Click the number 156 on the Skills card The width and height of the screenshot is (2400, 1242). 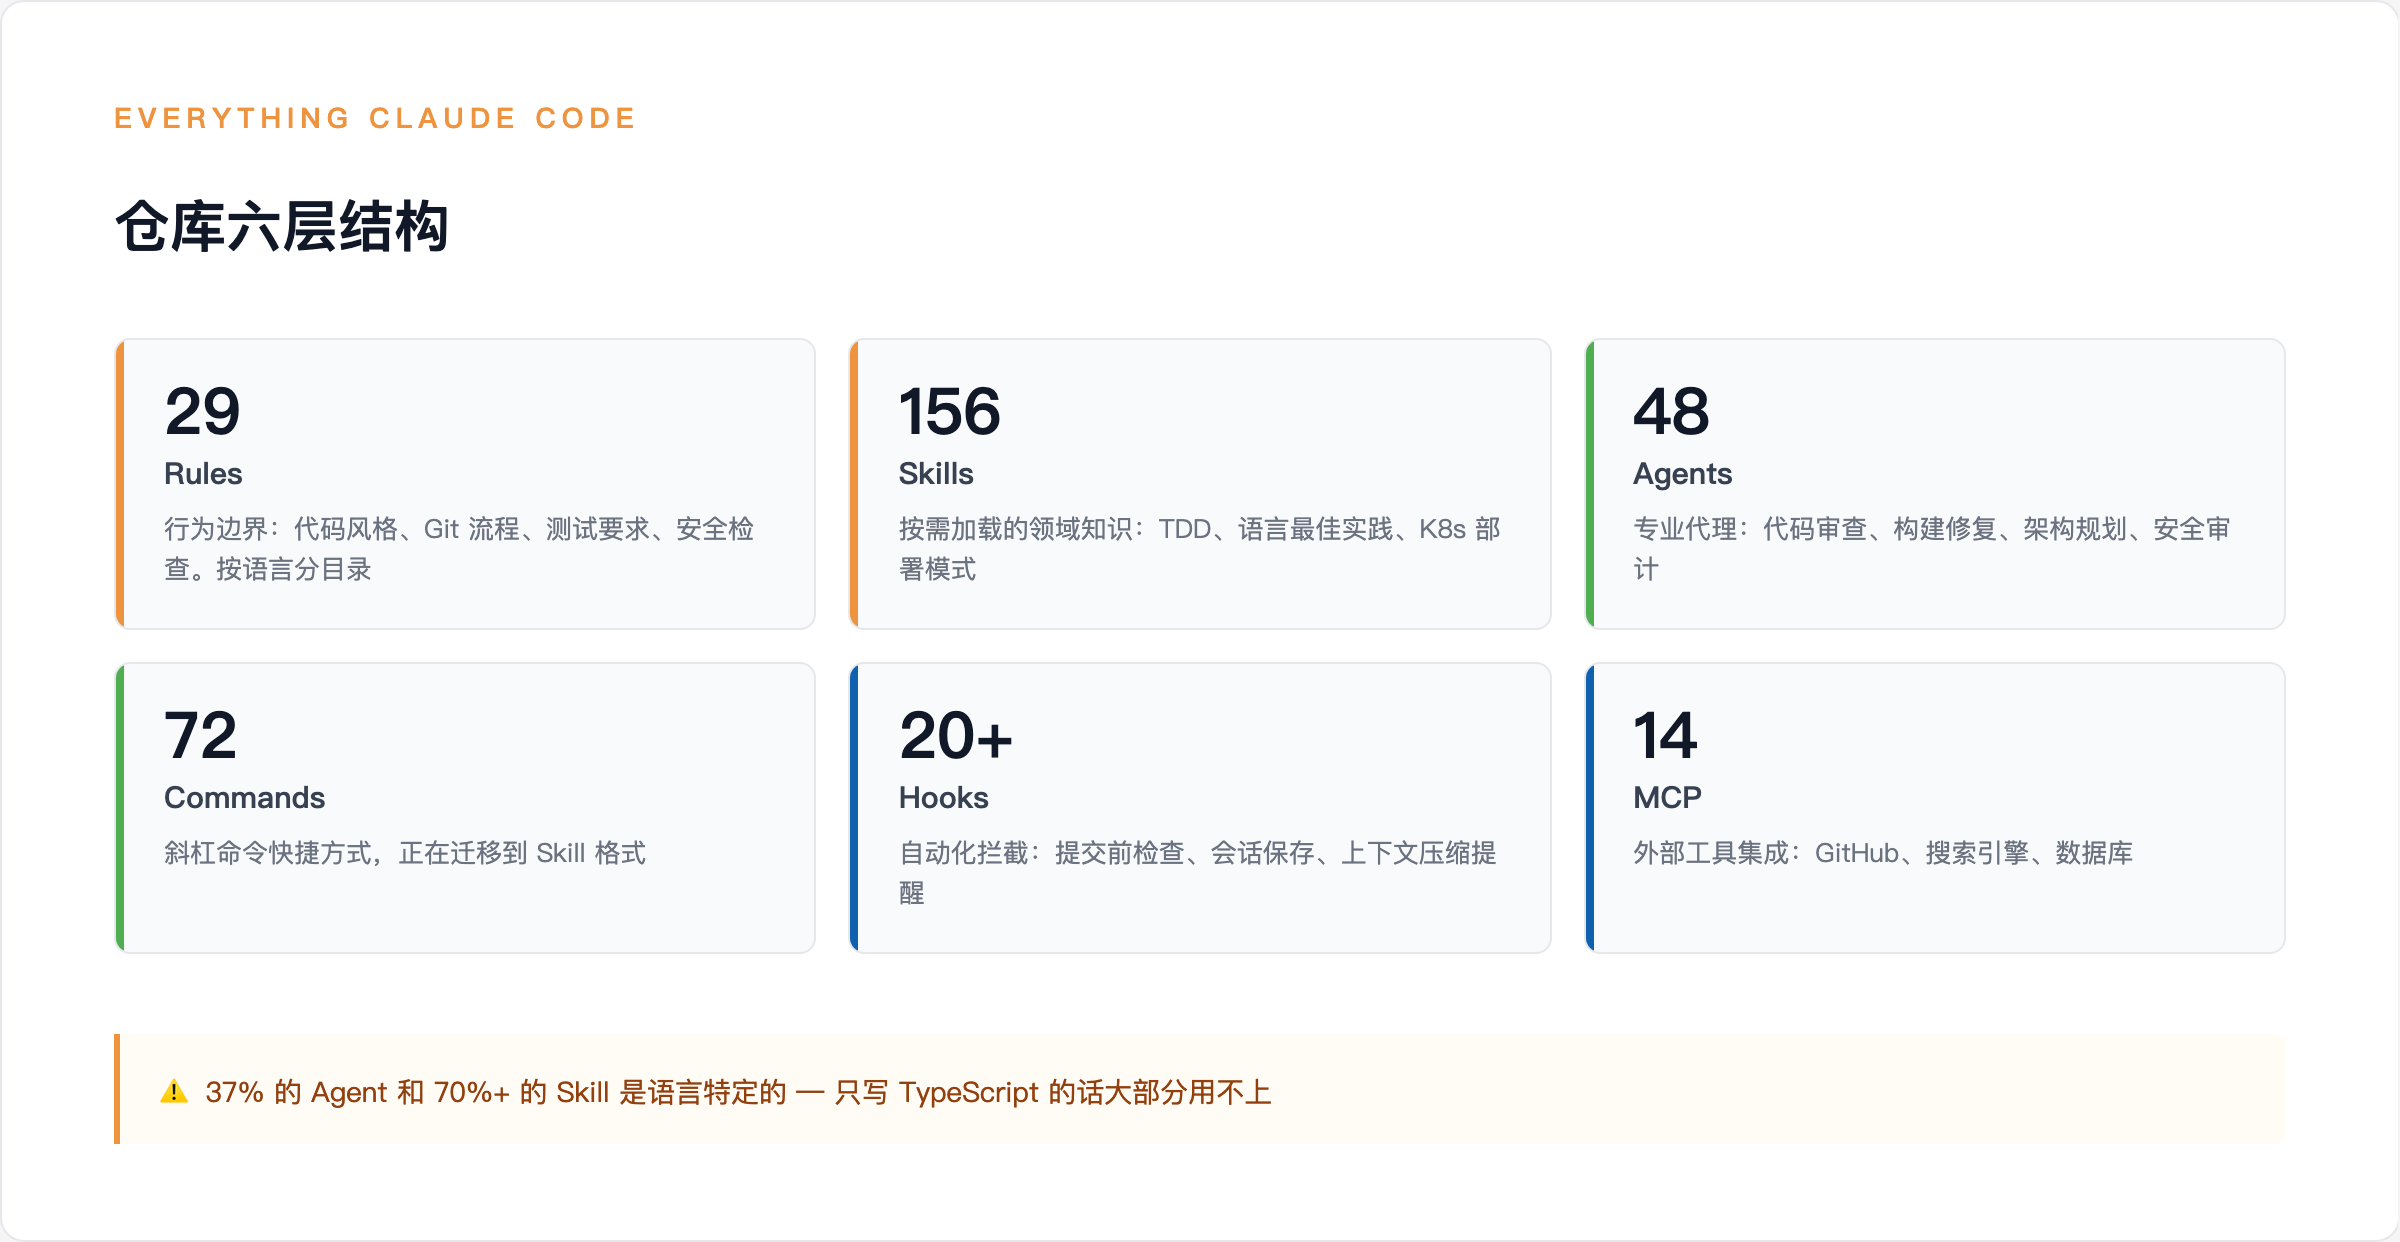click(950, 410)
